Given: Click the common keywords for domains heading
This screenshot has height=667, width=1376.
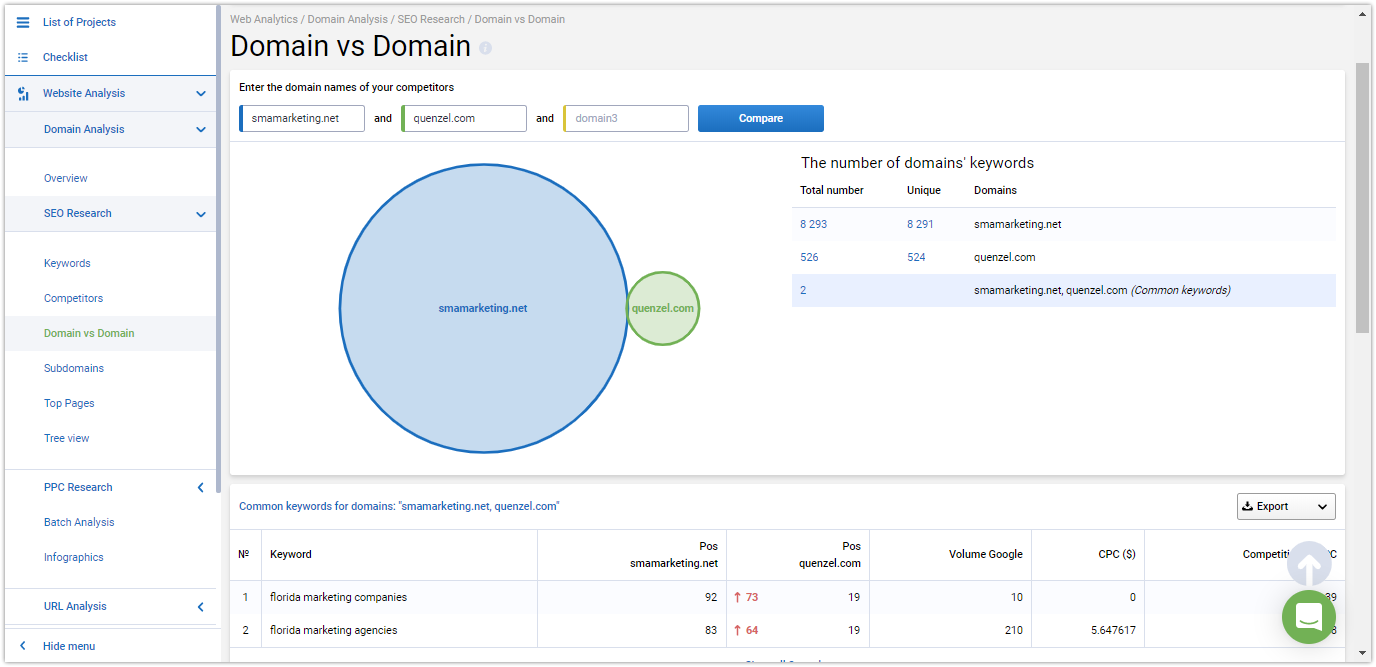Looking at the screenshot, I should 399,506.
